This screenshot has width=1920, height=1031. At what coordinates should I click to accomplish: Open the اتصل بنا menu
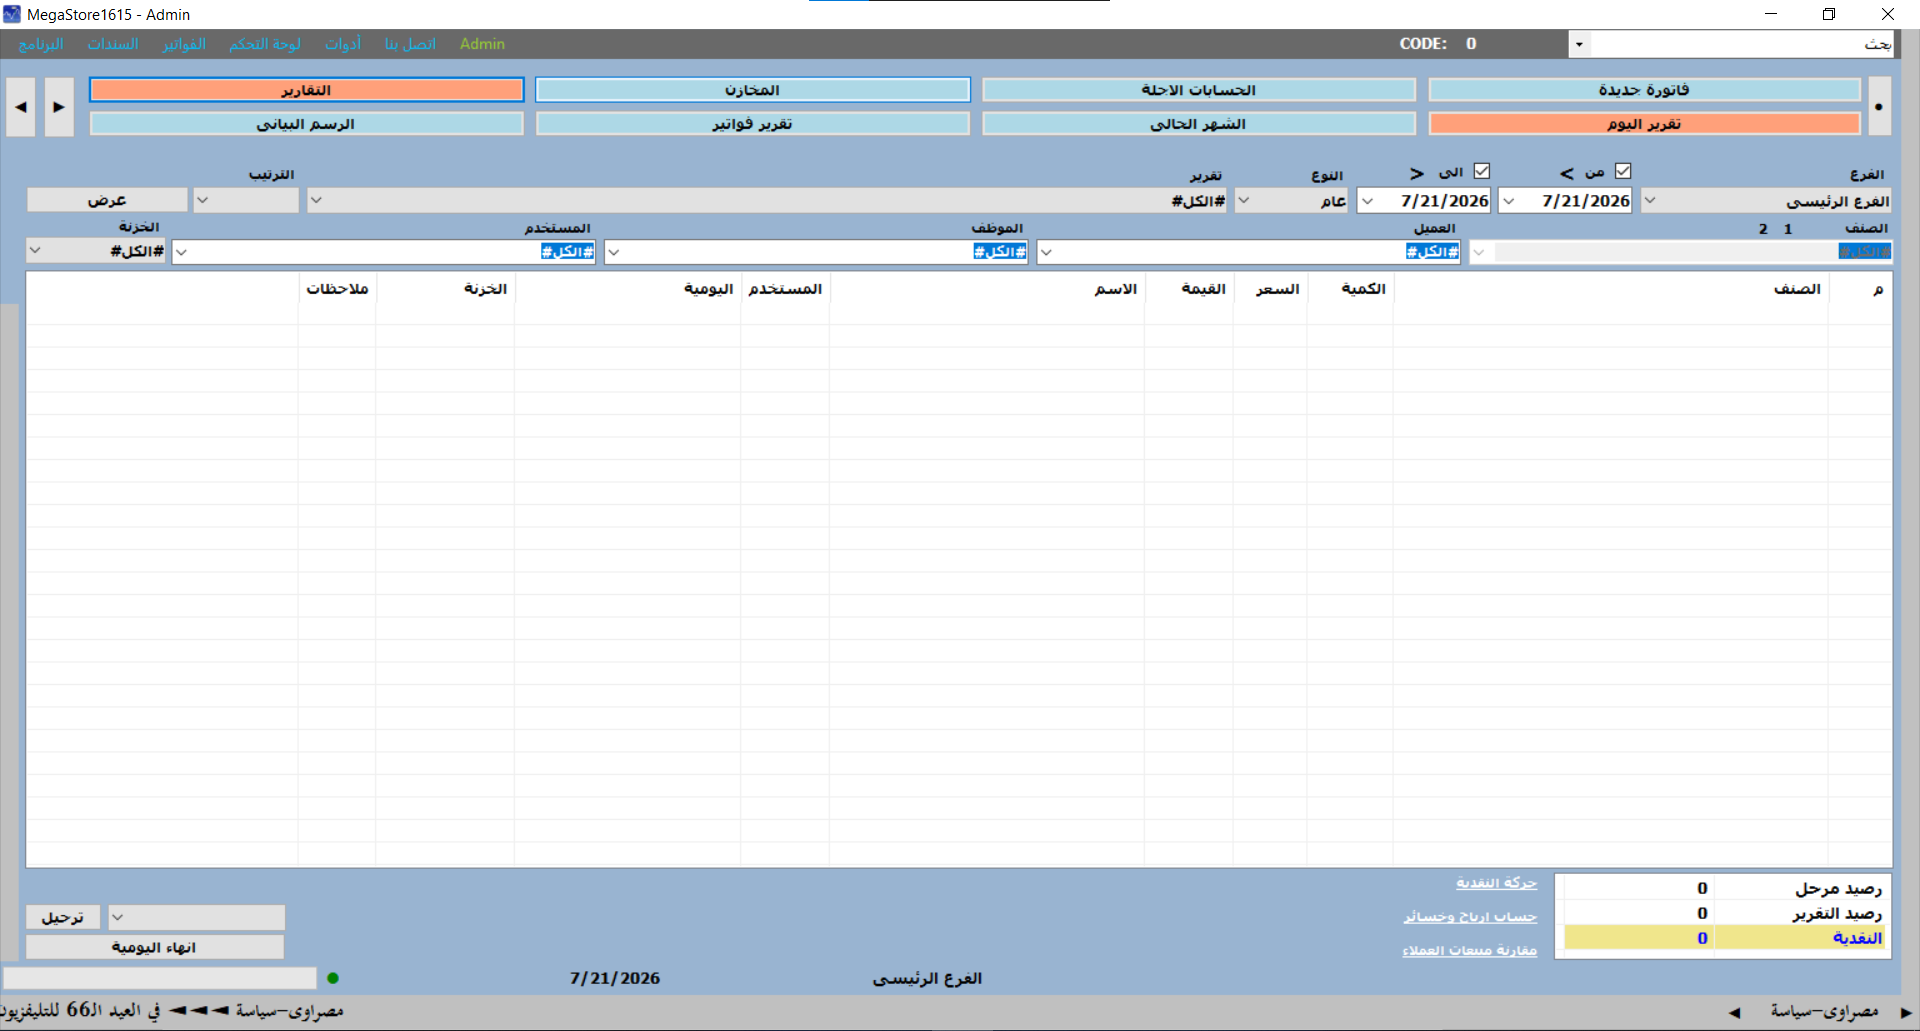coord(410,44)
